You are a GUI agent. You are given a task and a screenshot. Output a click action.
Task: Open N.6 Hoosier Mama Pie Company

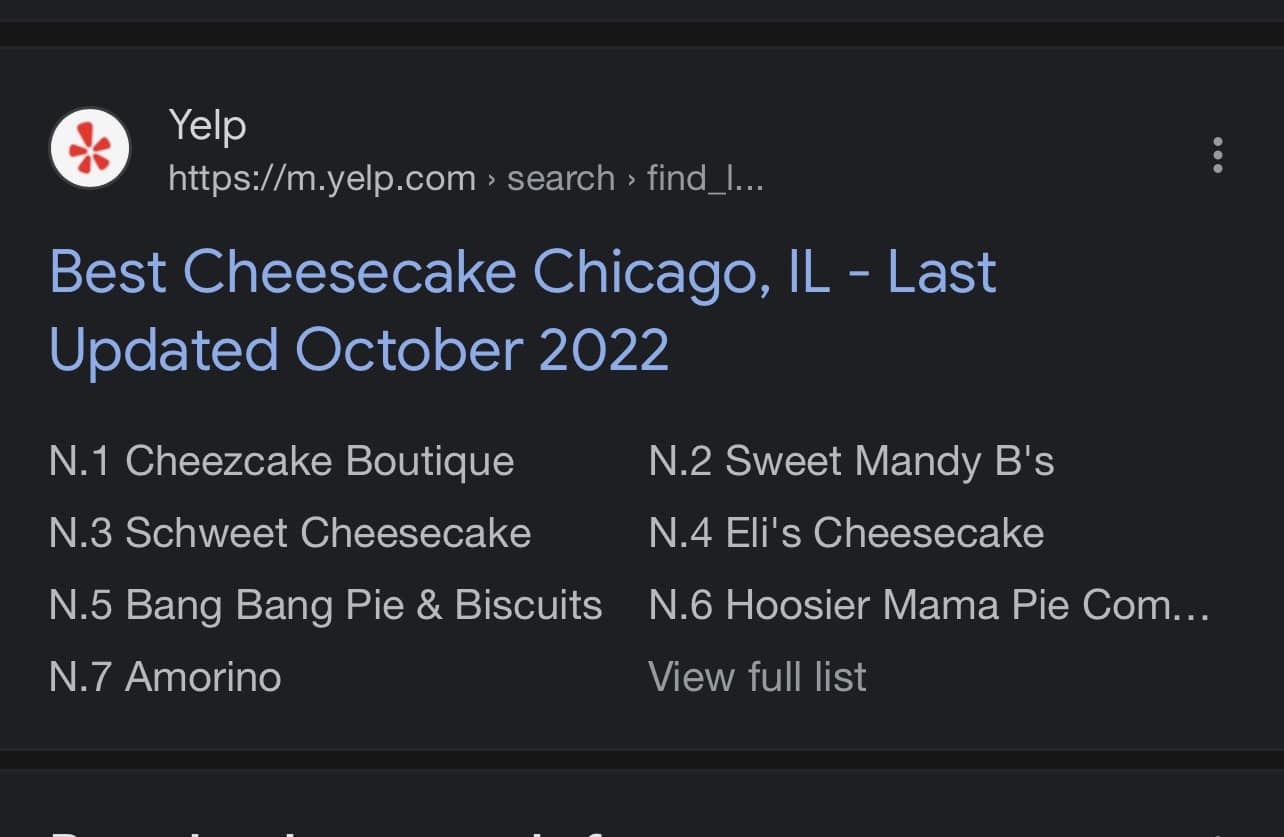coord(928,605)
